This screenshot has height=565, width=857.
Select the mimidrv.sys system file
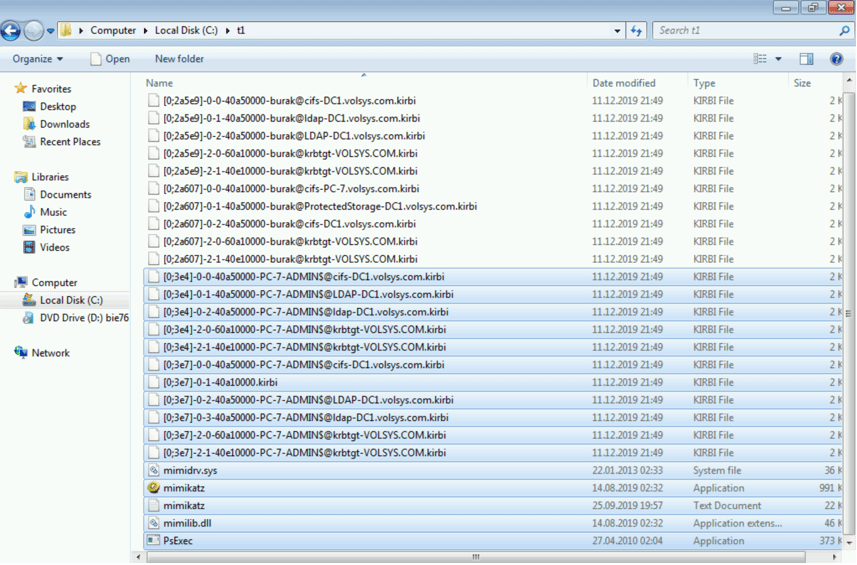pyautogui.click(x=190, y=471)
